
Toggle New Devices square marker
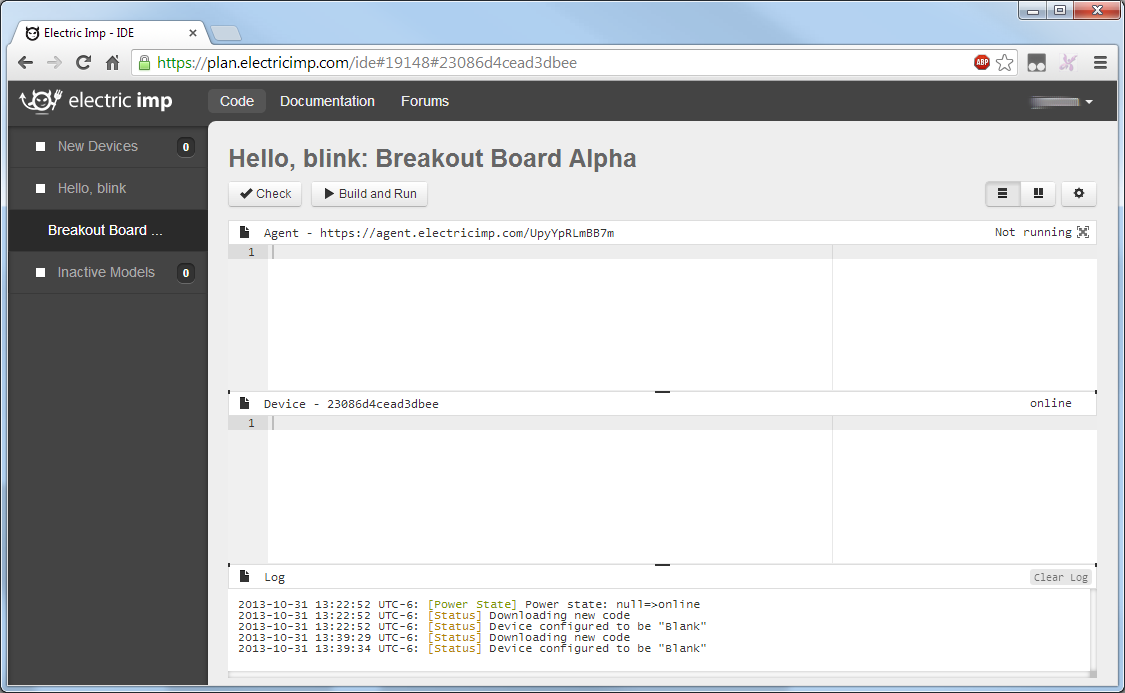tap(41, 146)
